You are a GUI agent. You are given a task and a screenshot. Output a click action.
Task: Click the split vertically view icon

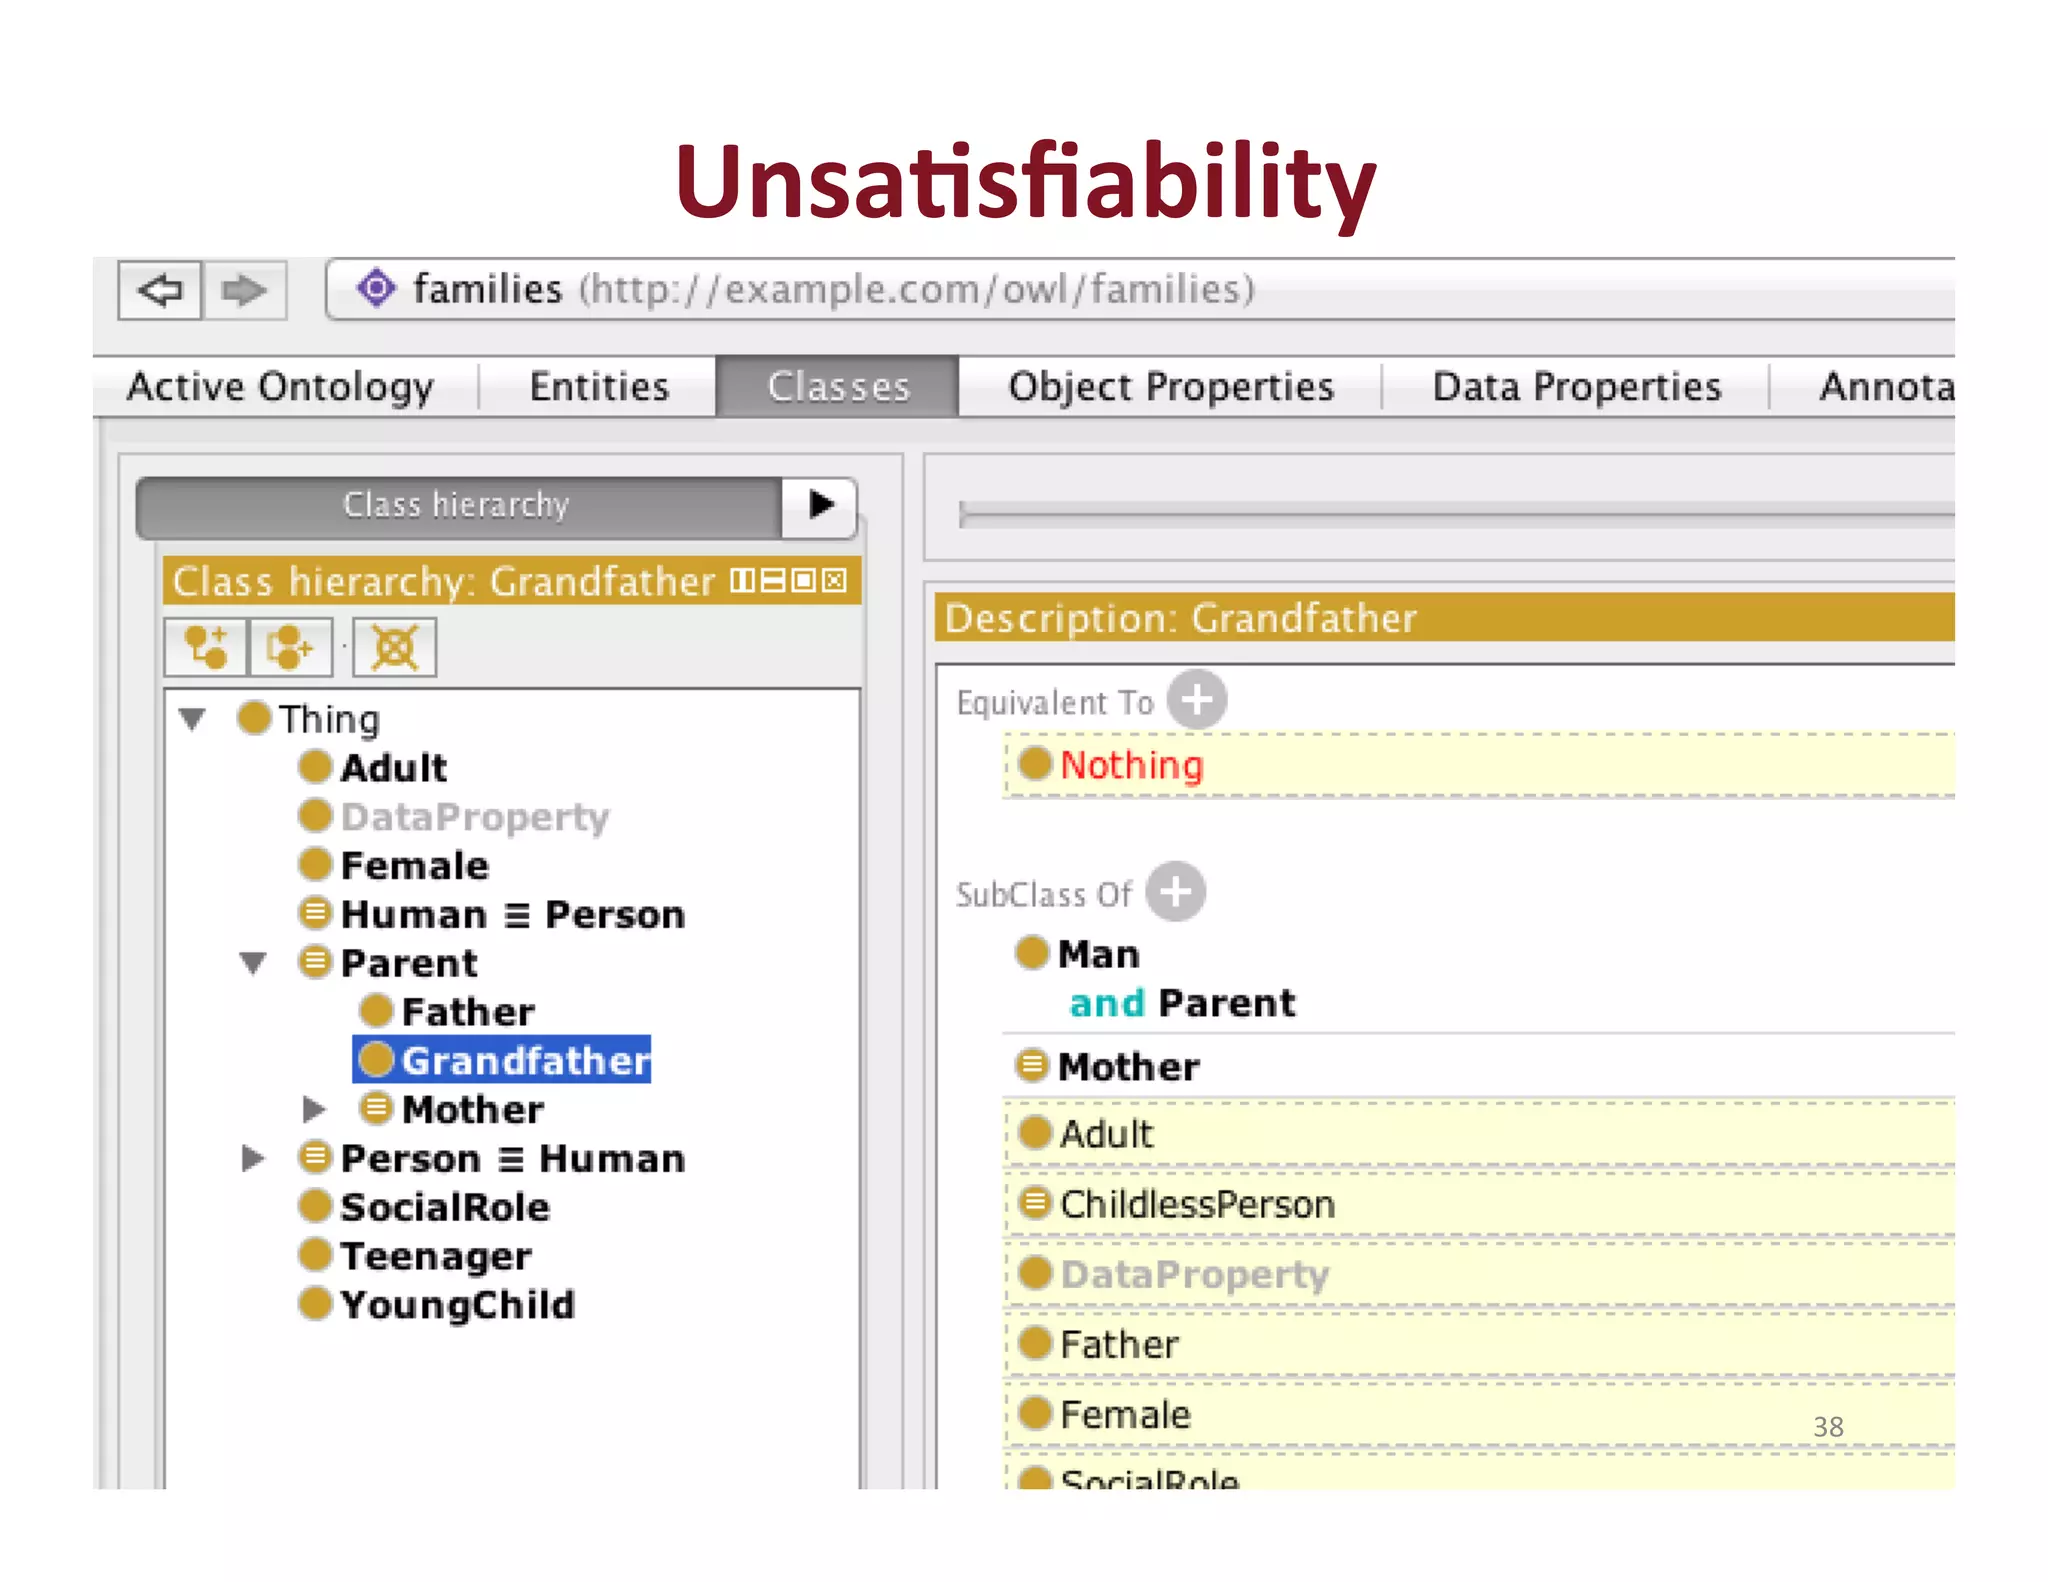point(742,581)
